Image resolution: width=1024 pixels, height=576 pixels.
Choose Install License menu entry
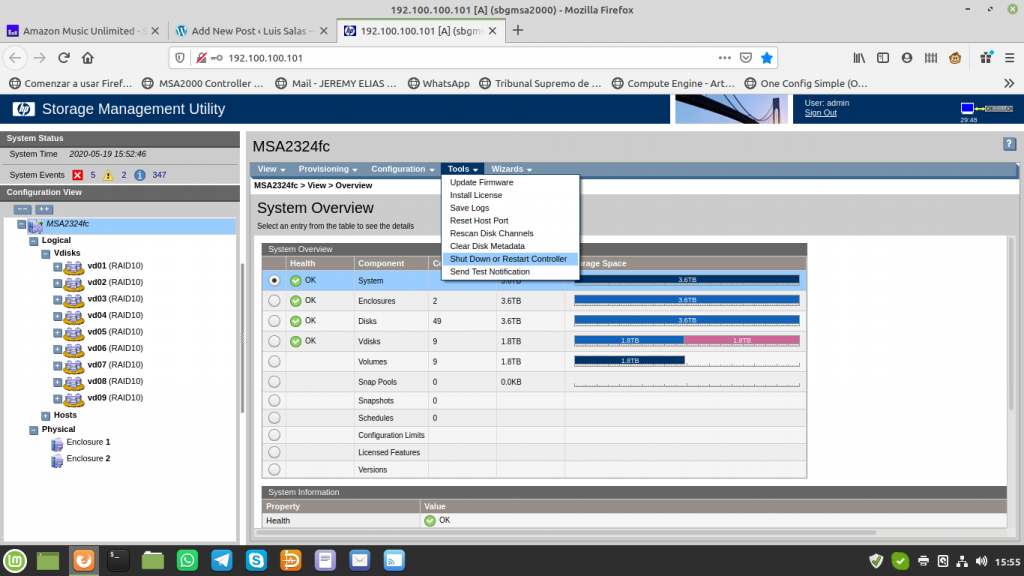(x=476, y=195)
